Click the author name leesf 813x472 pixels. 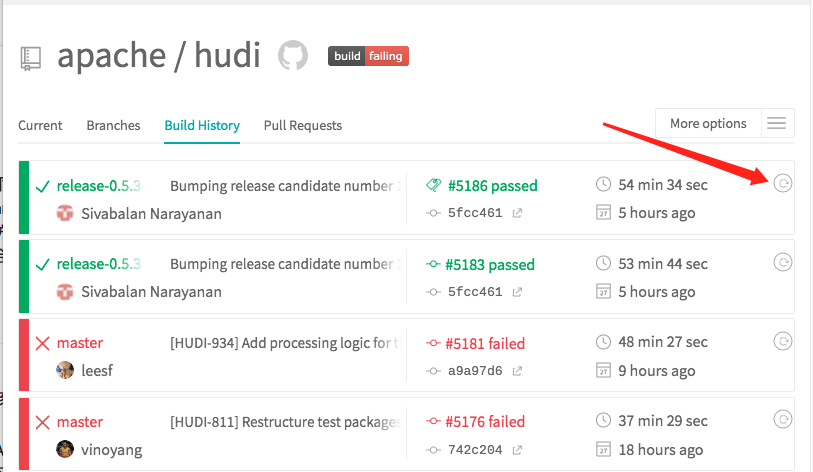97,371
